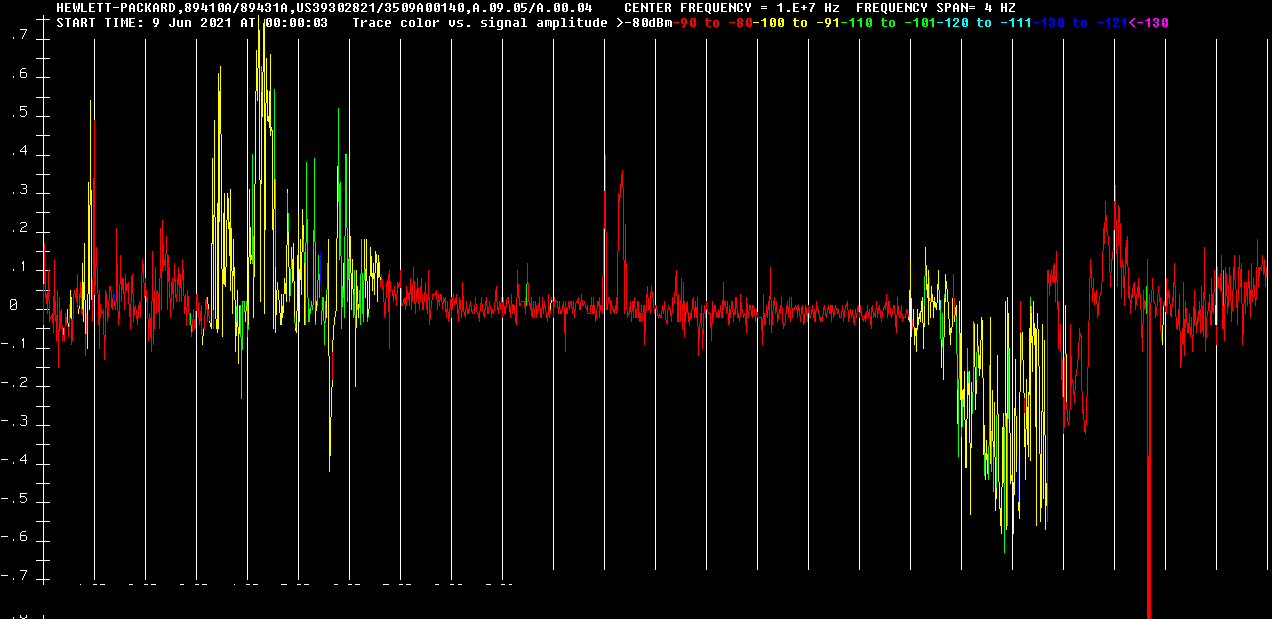Click the .7 label on the Y axis
1272x619 pixels.
click(x=17, y=37)
